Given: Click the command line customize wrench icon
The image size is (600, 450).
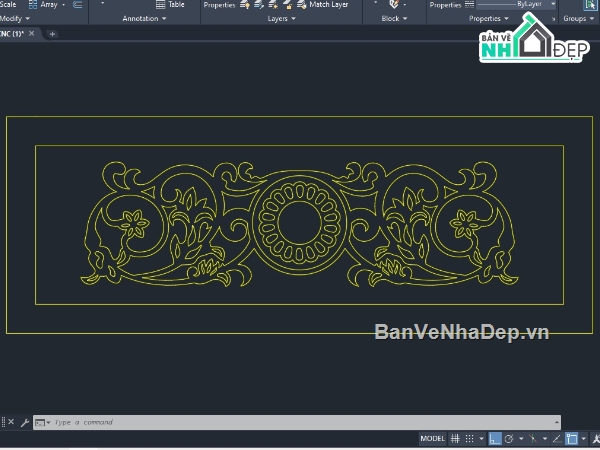Looking at the screenshot, I should [x=24, y=423].
